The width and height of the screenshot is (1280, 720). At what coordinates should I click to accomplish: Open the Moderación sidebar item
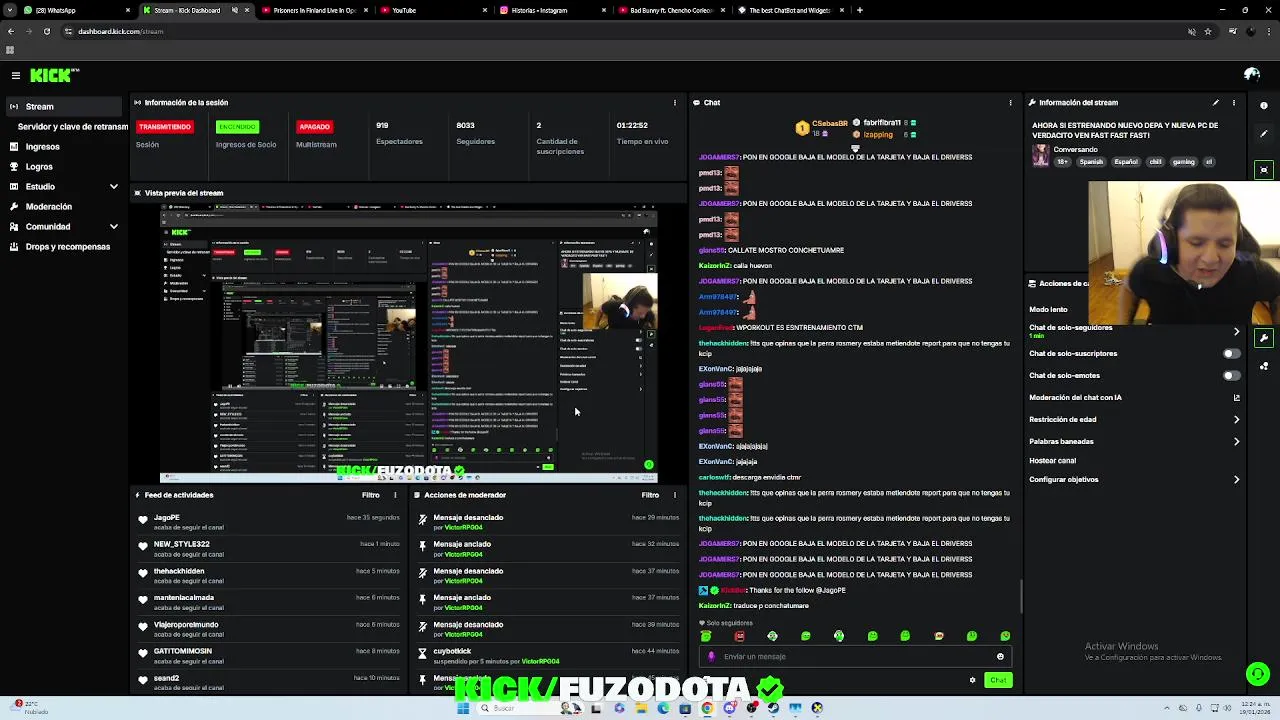click(62, 206)
